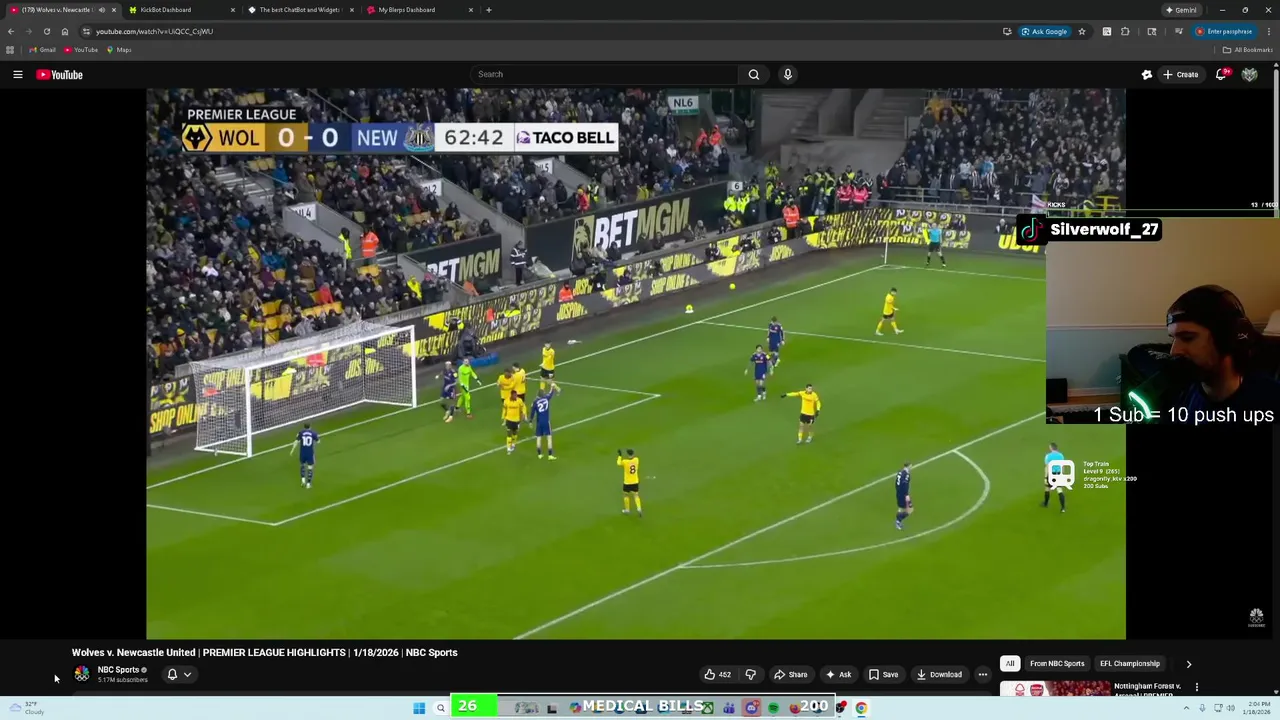Viewport: 1280px width, 720px height.
Task: Switch to the best ChatBot and Widgets tab
Action: [x=300, y=10]
